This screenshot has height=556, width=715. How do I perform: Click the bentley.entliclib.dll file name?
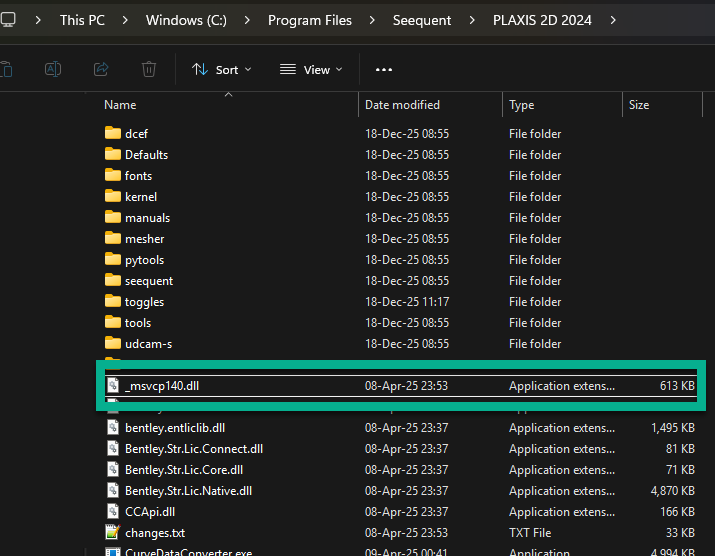click(175, 428)
